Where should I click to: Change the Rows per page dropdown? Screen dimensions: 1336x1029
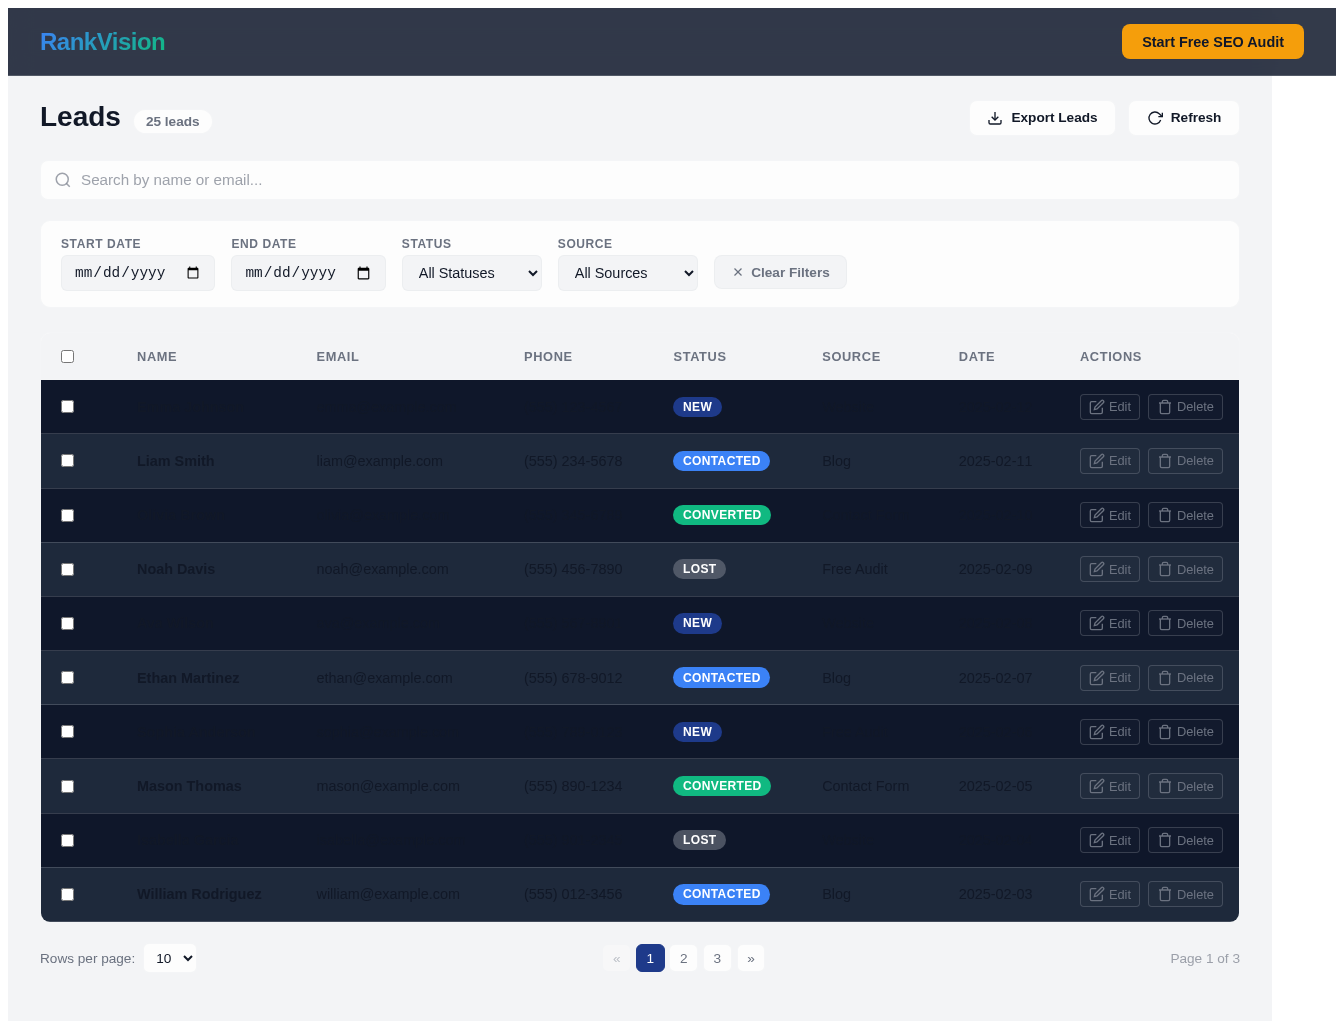click(170, 958)
